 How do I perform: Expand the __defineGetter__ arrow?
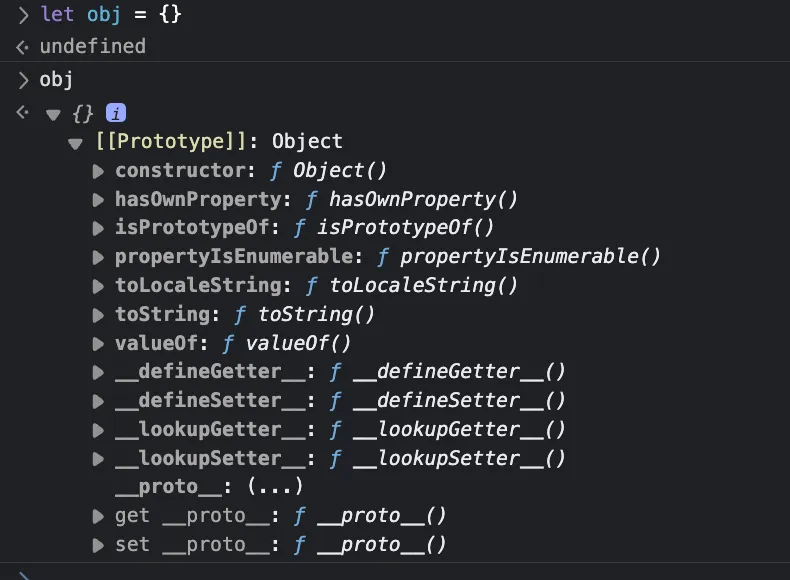[x=98, y=372]
